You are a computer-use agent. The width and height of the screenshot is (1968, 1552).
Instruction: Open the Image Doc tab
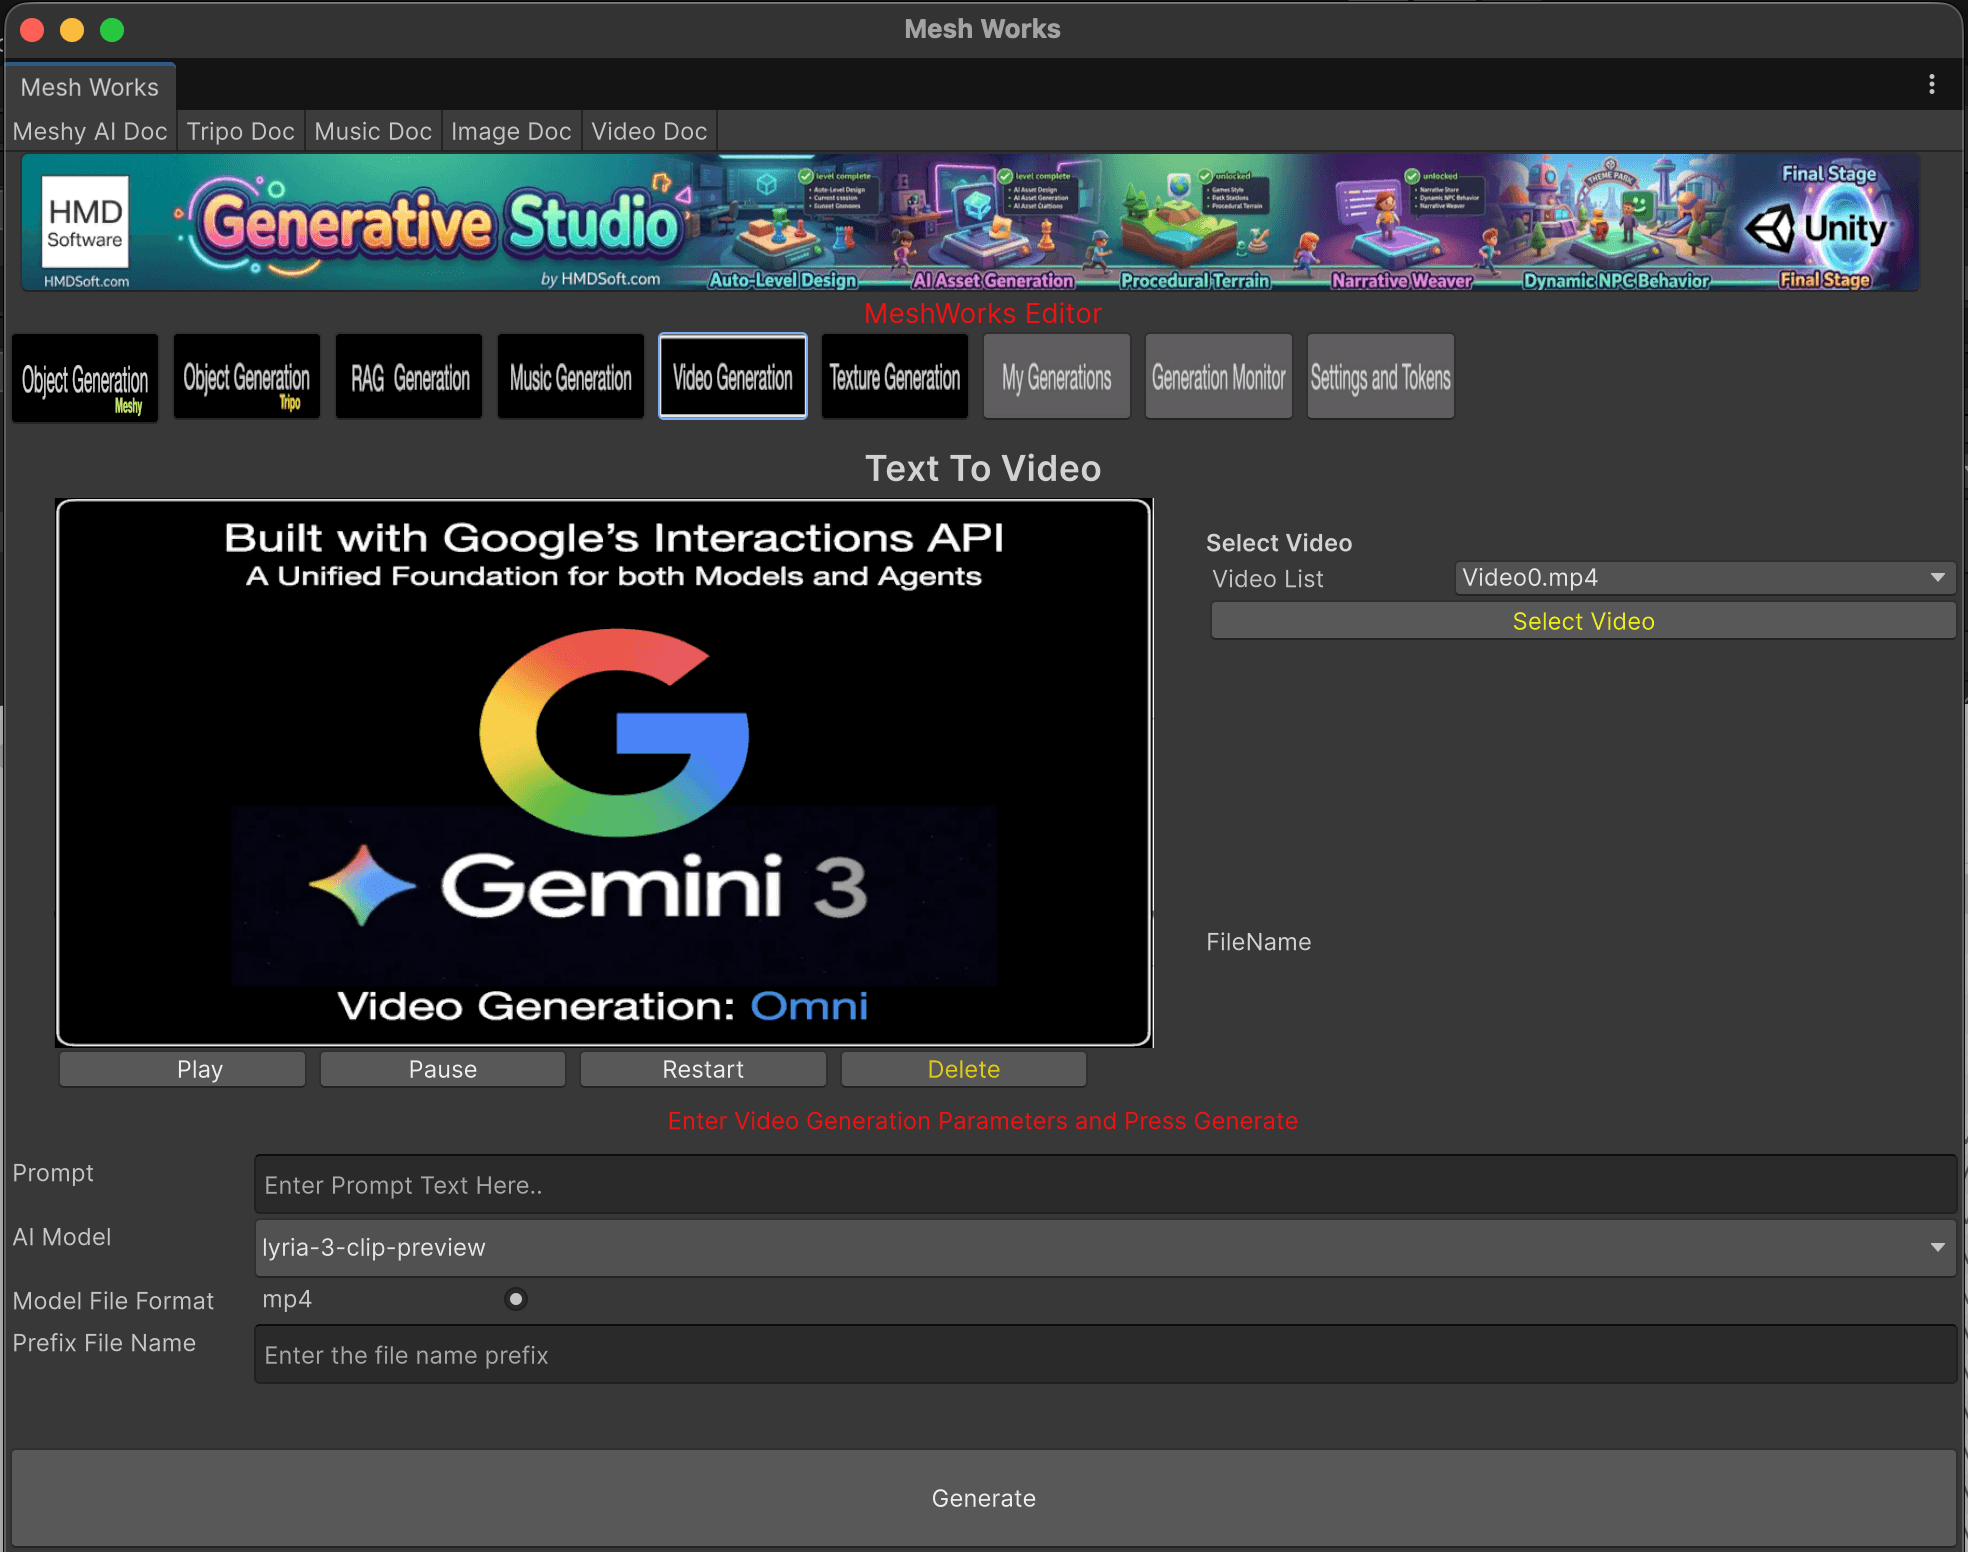(x=511, y=132)
